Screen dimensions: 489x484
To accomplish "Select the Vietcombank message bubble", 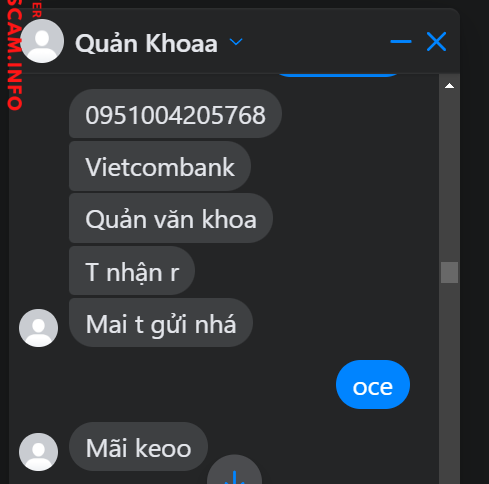I will coord(160,166).
